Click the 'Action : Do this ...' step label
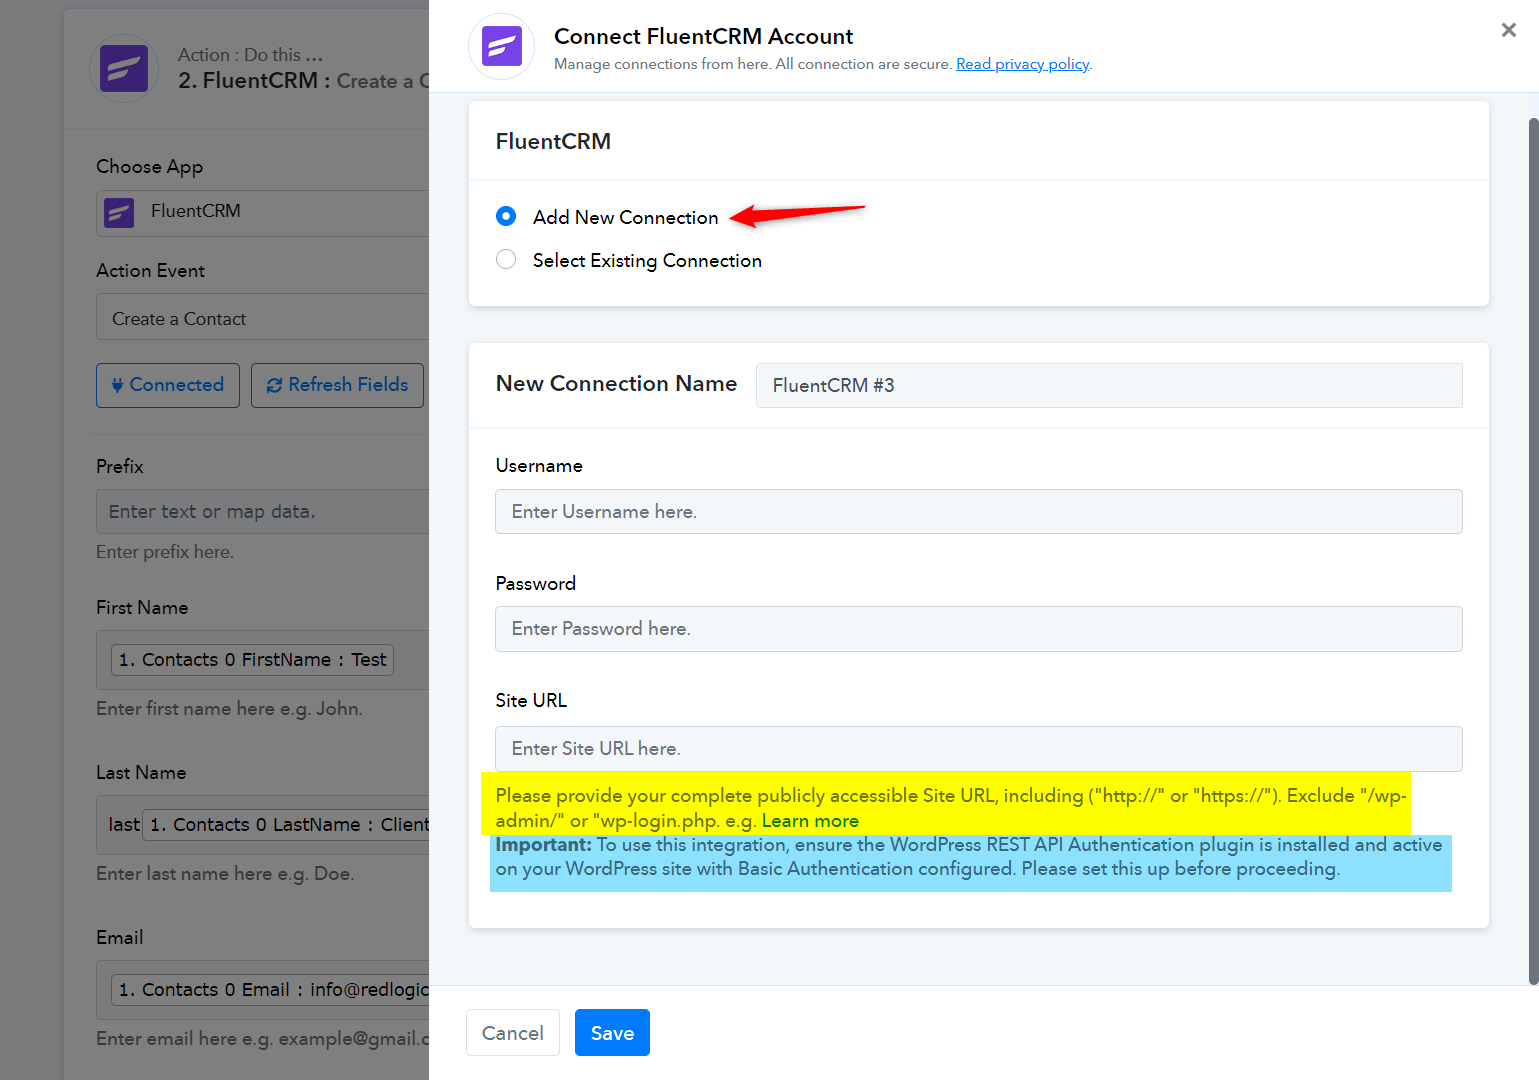The image size is (1539, 1080). click(250, 55)
